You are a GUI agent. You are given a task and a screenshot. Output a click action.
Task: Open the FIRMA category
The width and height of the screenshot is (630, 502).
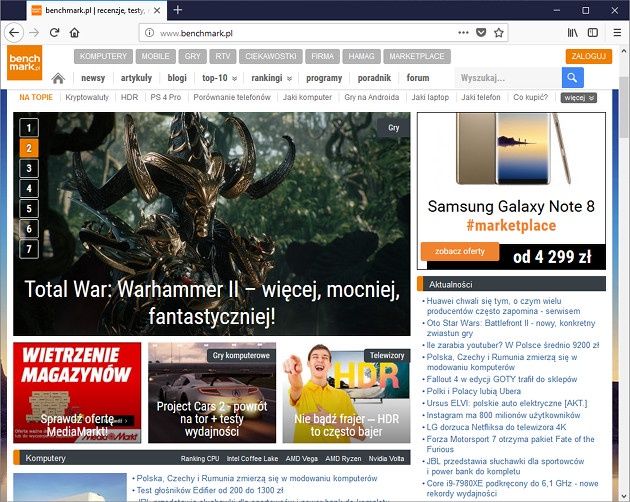[x=323, y=56]
